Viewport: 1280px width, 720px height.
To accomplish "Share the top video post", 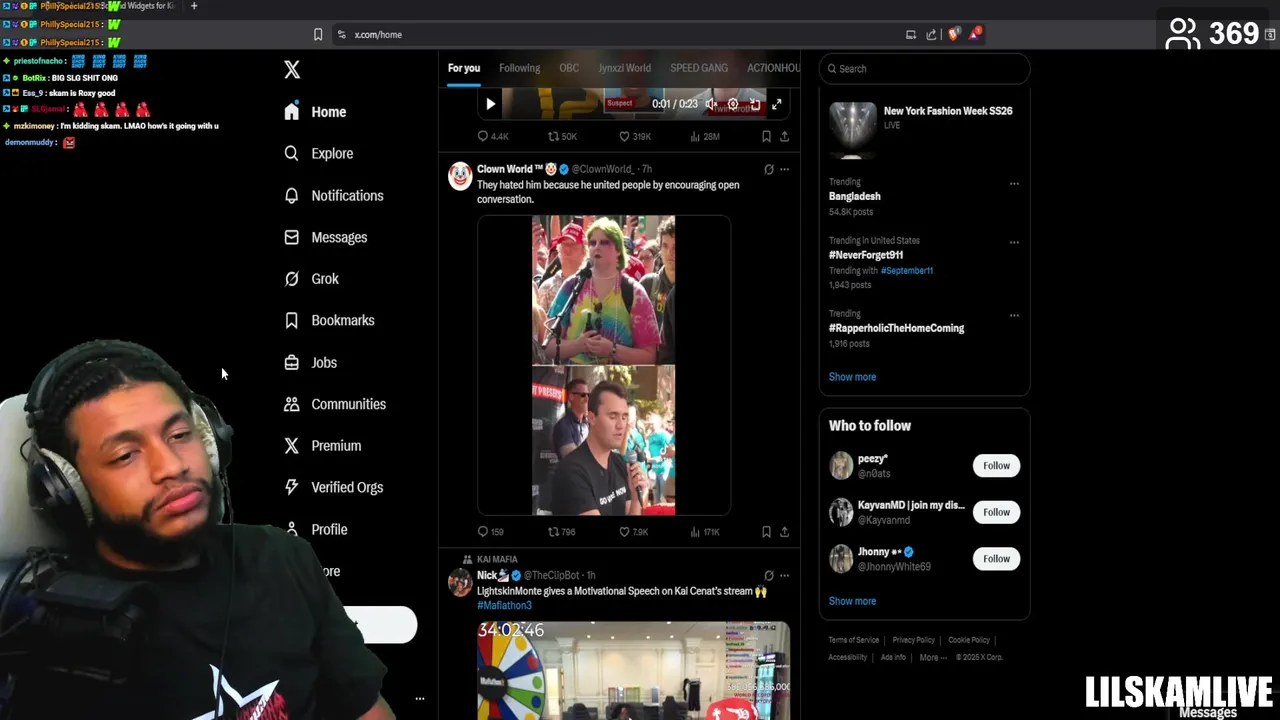I will tap(784, 136).
